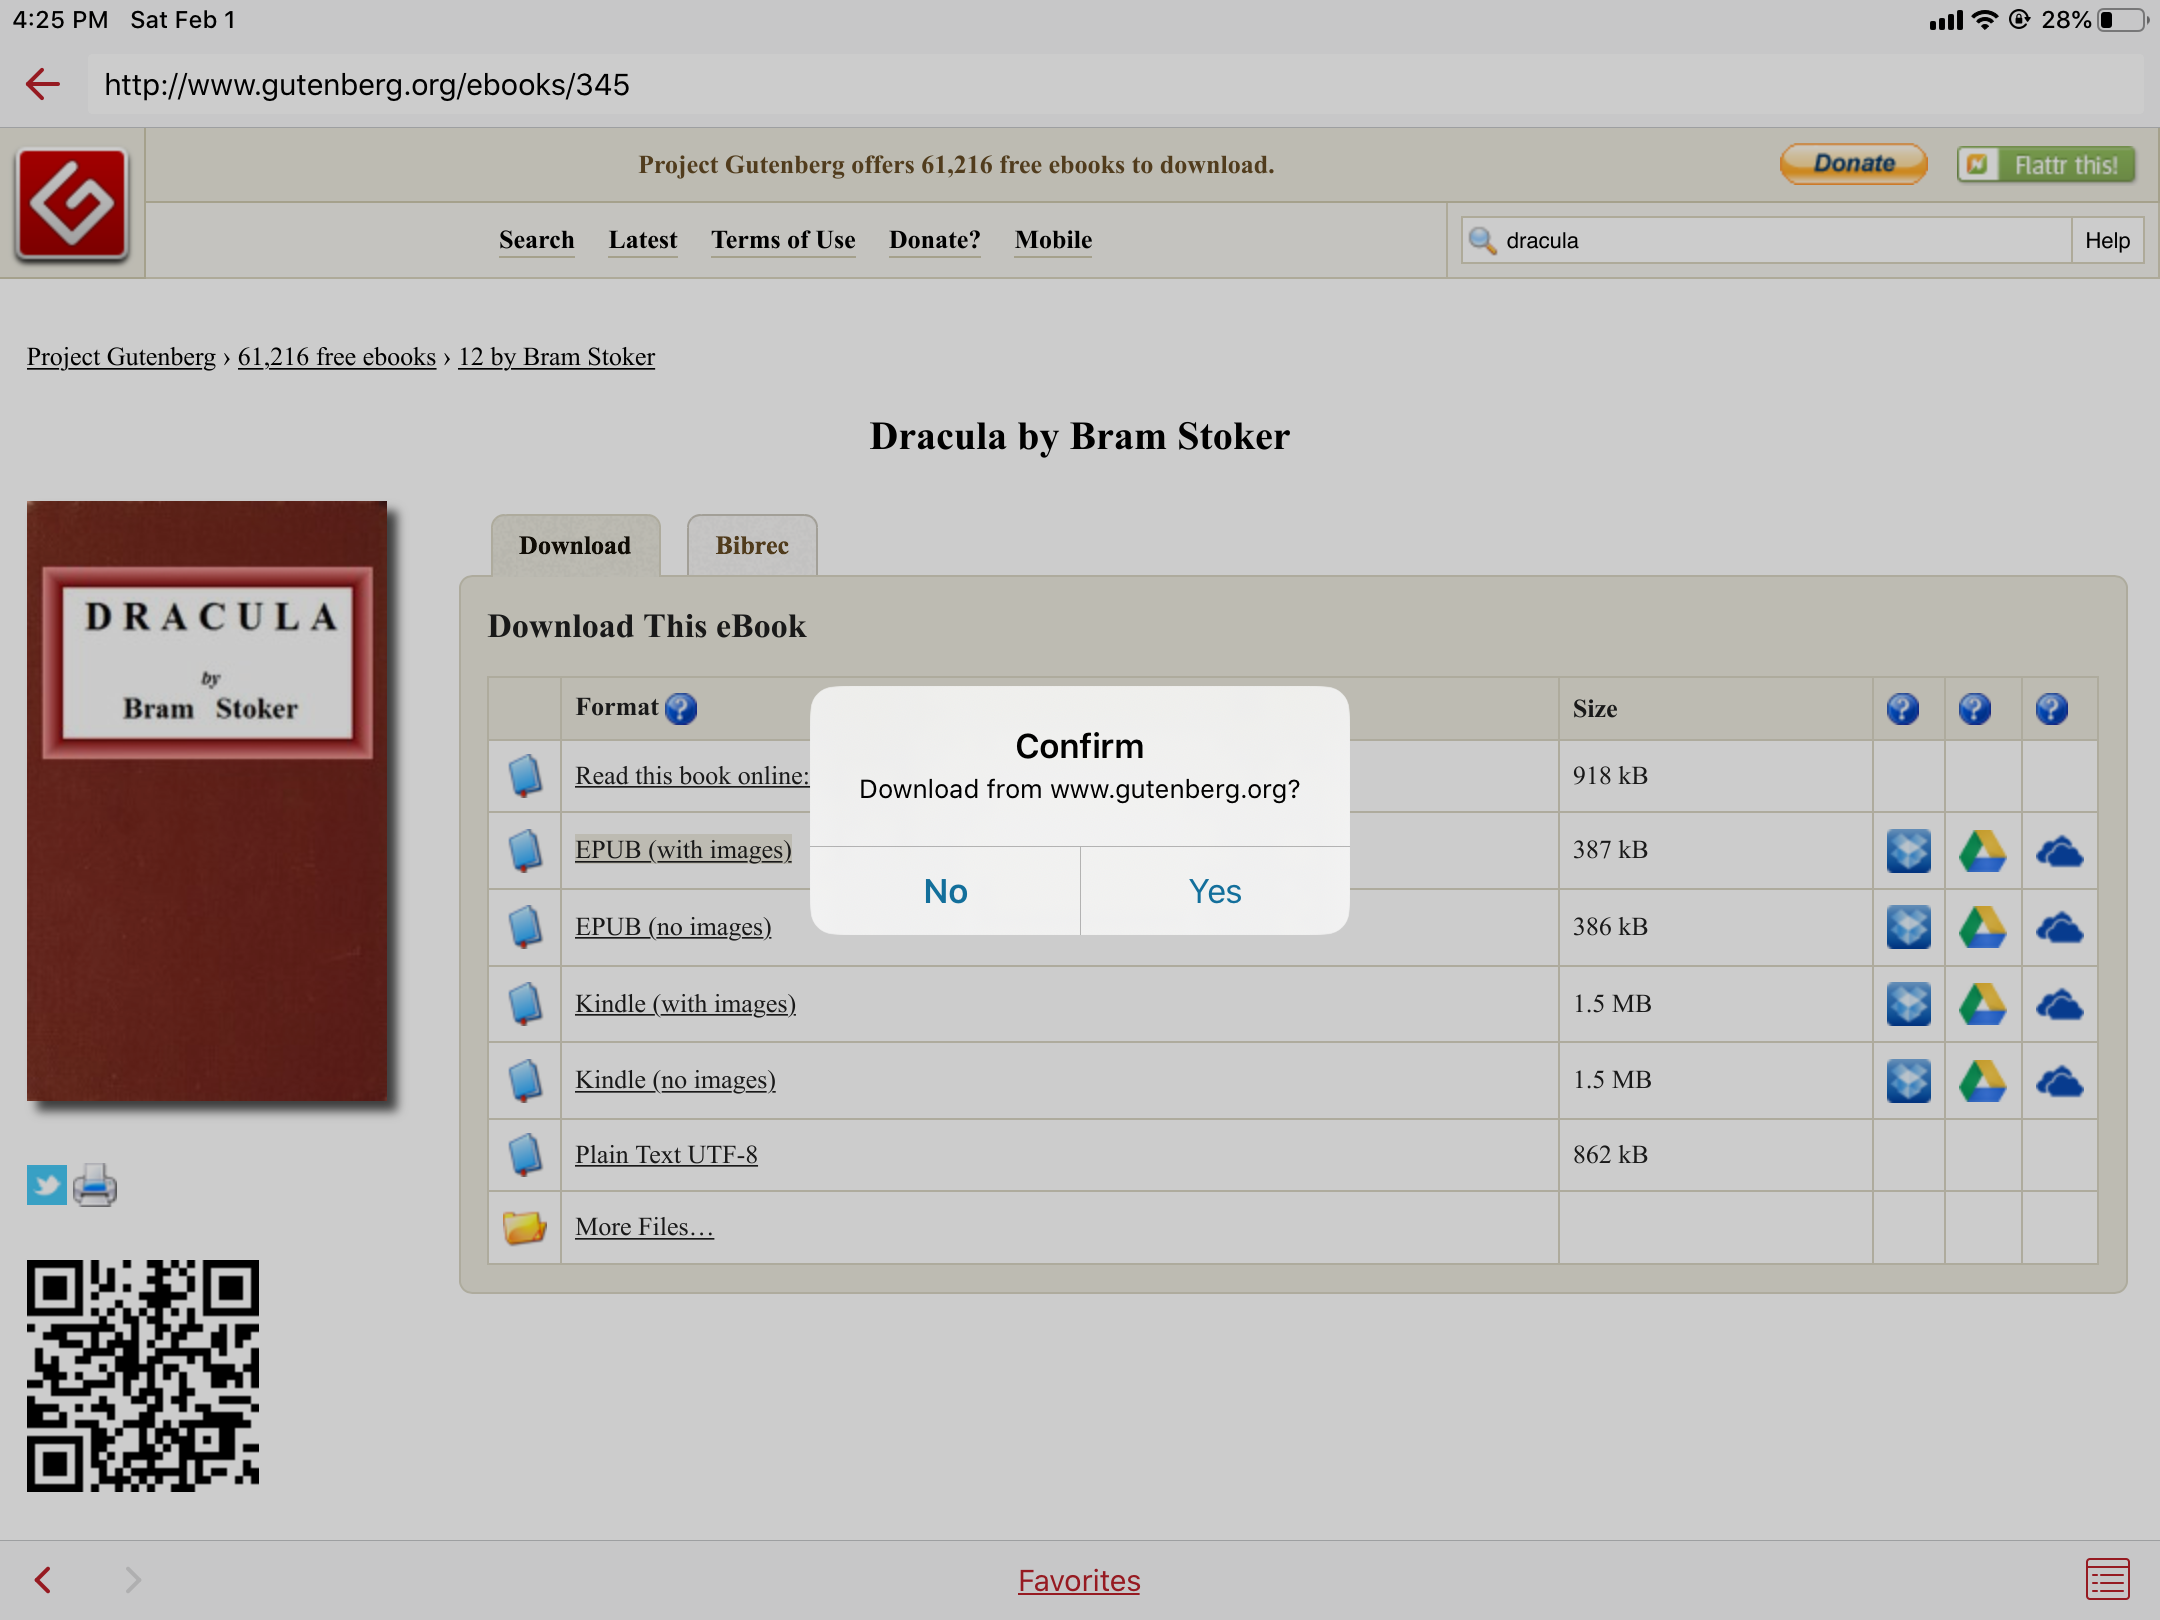The height and width of the screenshot is (1620, 2160).
Task: Tap Yes in the Confirm dialog
Action: 1214,891
